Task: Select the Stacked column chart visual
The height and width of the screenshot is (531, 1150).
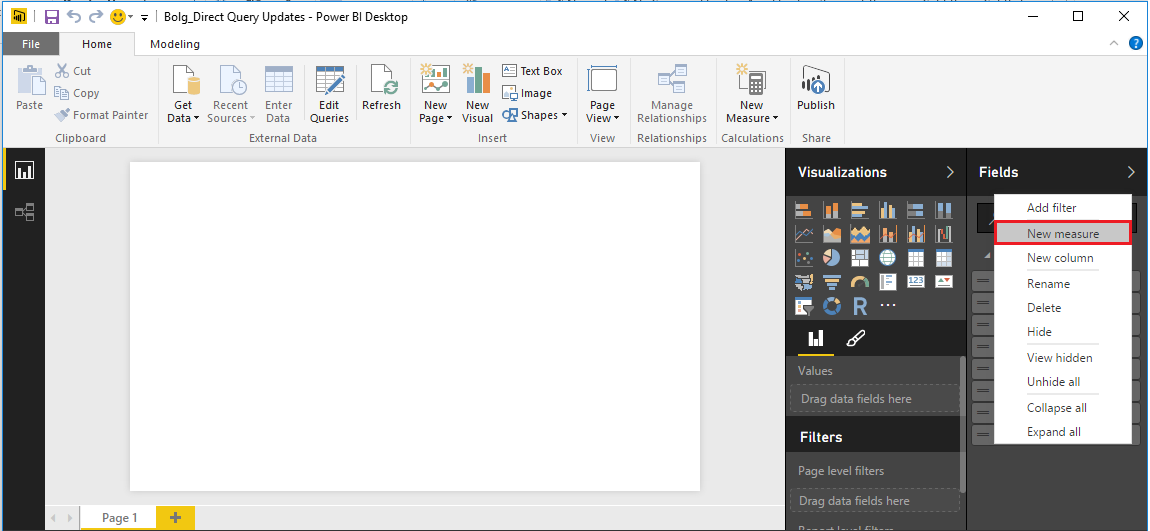Action: [x=832, y=210]
